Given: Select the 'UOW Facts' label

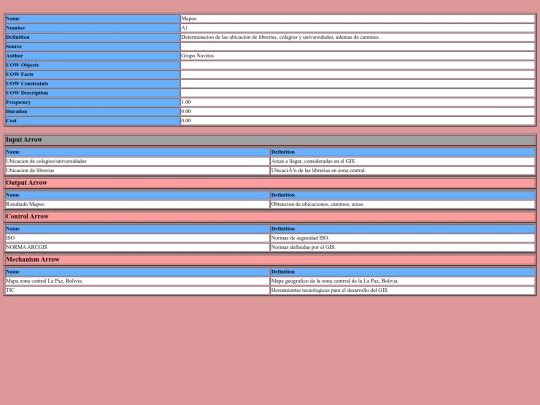Looking at the screenshot, I should 92,74.
